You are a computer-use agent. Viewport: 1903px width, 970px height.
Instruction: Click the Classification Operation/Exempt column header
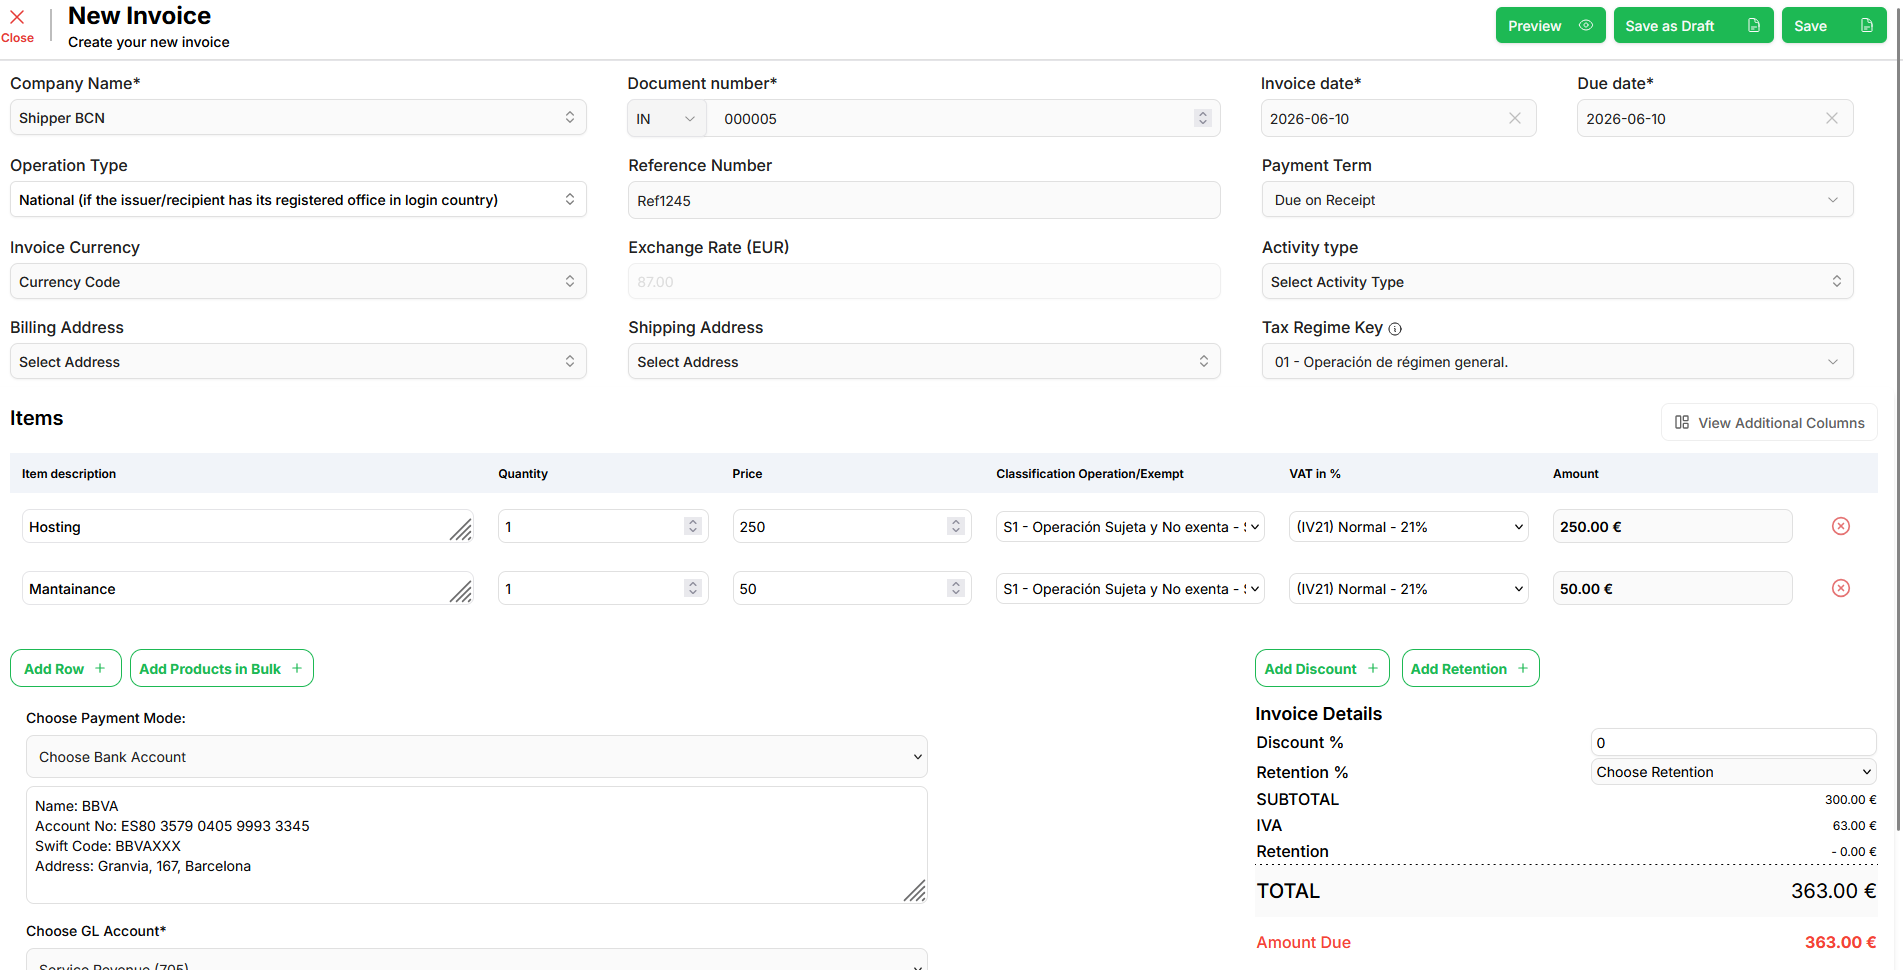[1089, 474]
